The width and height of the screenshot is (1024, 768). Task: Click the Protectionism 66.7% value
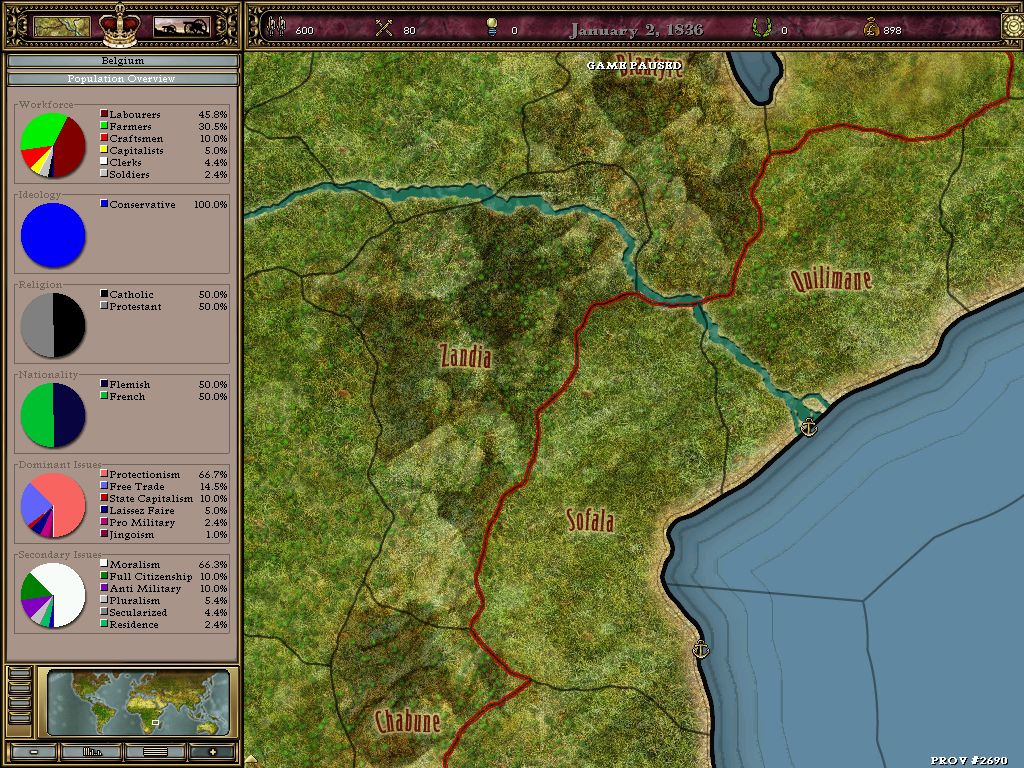click(213, 475)
